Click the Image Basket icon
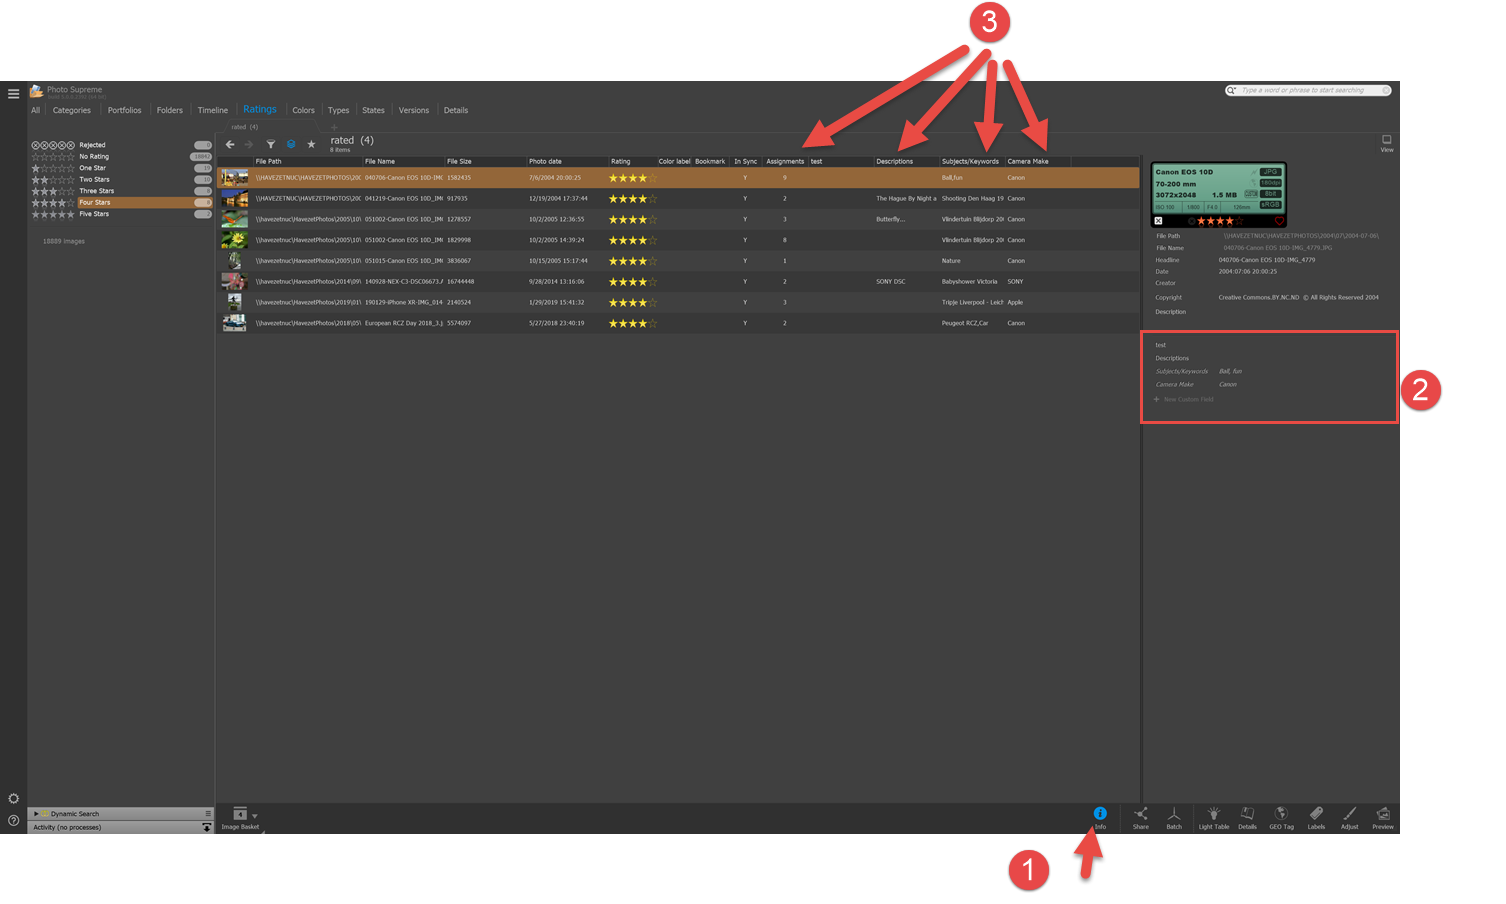Image resolution: width=1506 pixels, height=904 pixels. pyautogui.click(x=240, y=813)
